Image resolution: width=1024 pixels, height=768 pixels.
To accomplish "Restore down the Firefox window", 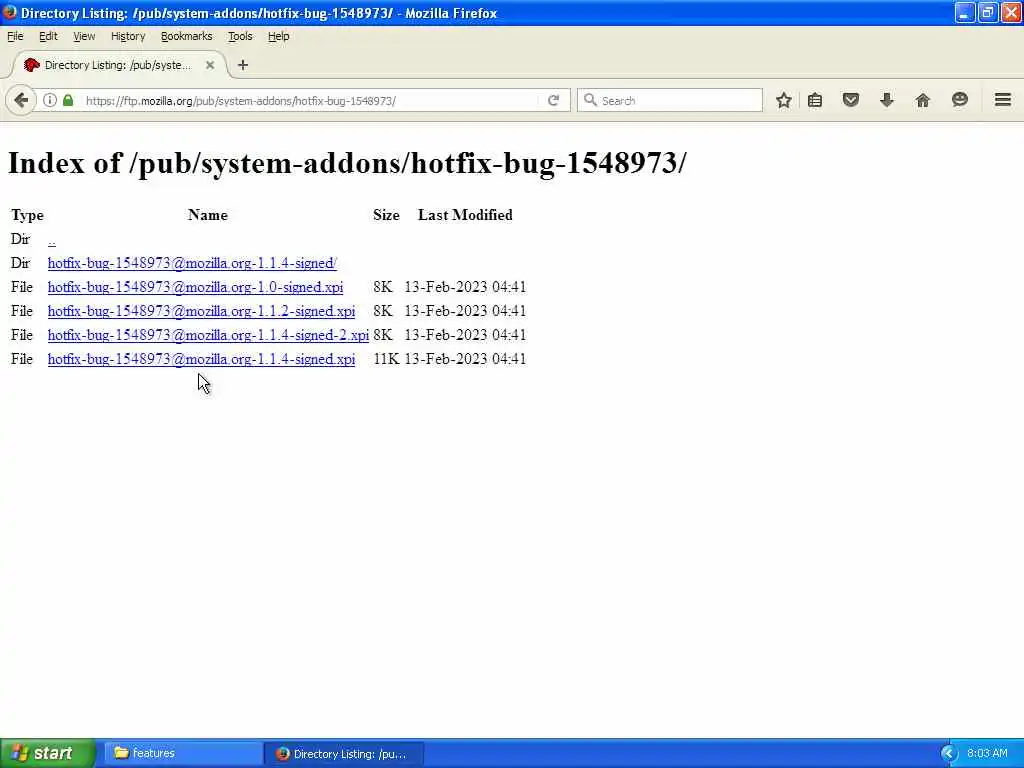I will 987,12.
